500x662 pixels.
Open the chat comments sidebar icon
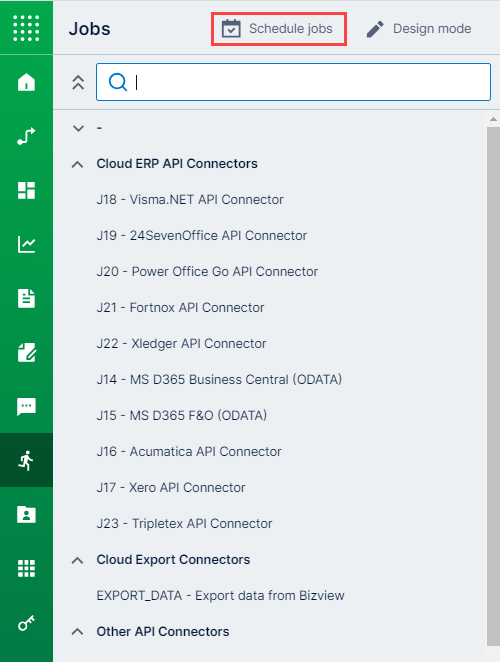(26, 406)
